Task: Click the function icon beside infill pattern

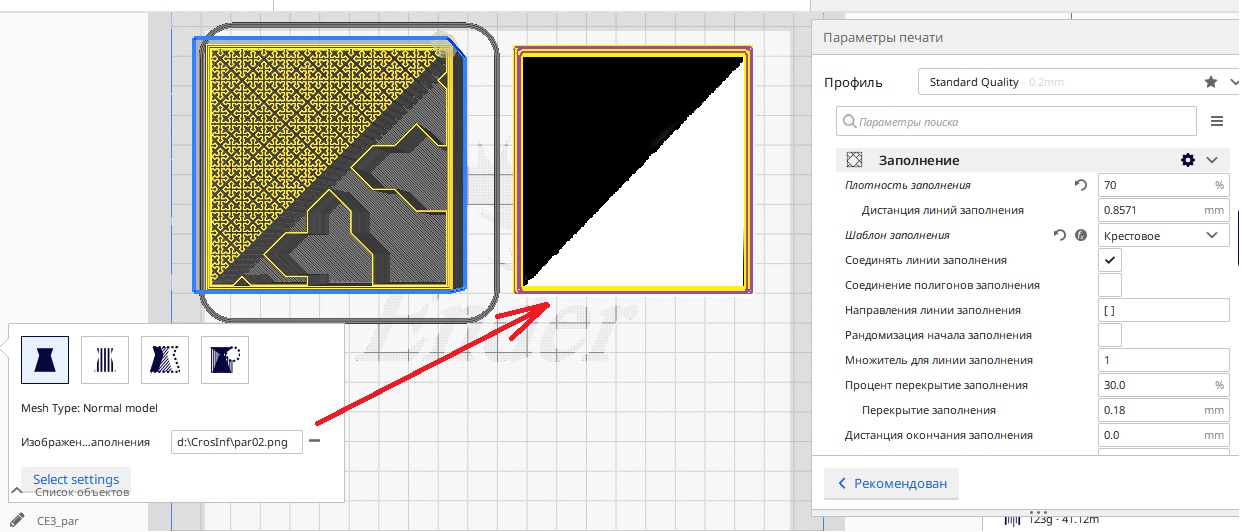Action: [x=1080, y=235]
